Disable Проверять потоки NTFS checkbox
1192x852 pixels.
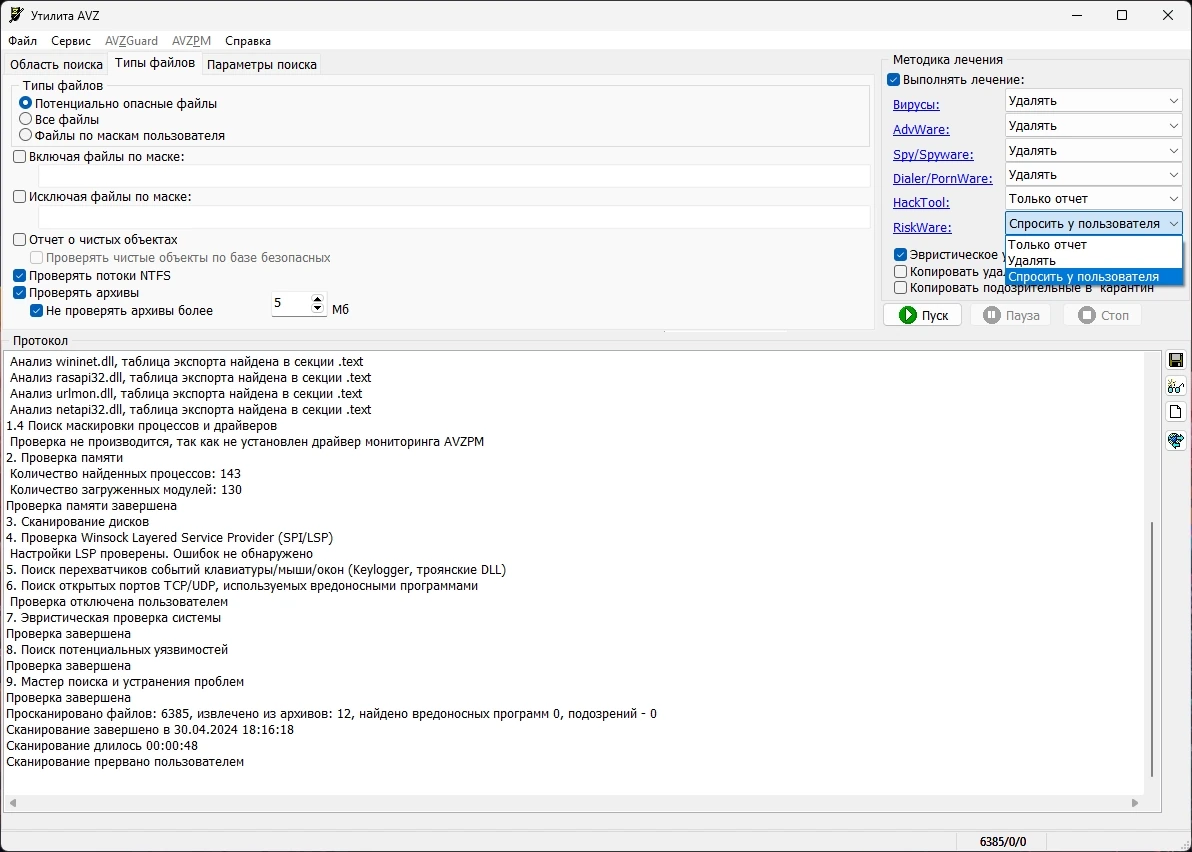coord(20,275)
